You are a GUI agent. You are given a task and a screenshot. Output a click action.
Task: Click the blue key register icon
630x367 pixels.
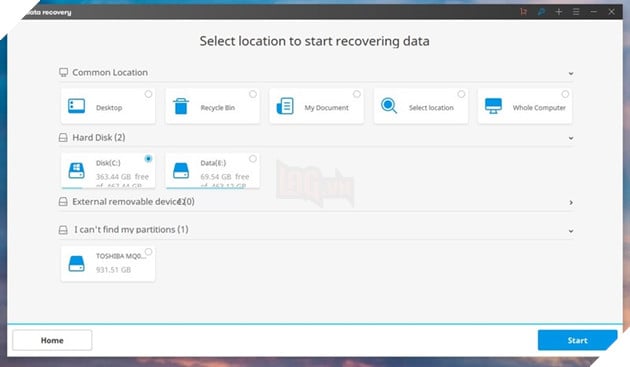tap(541, 12)
